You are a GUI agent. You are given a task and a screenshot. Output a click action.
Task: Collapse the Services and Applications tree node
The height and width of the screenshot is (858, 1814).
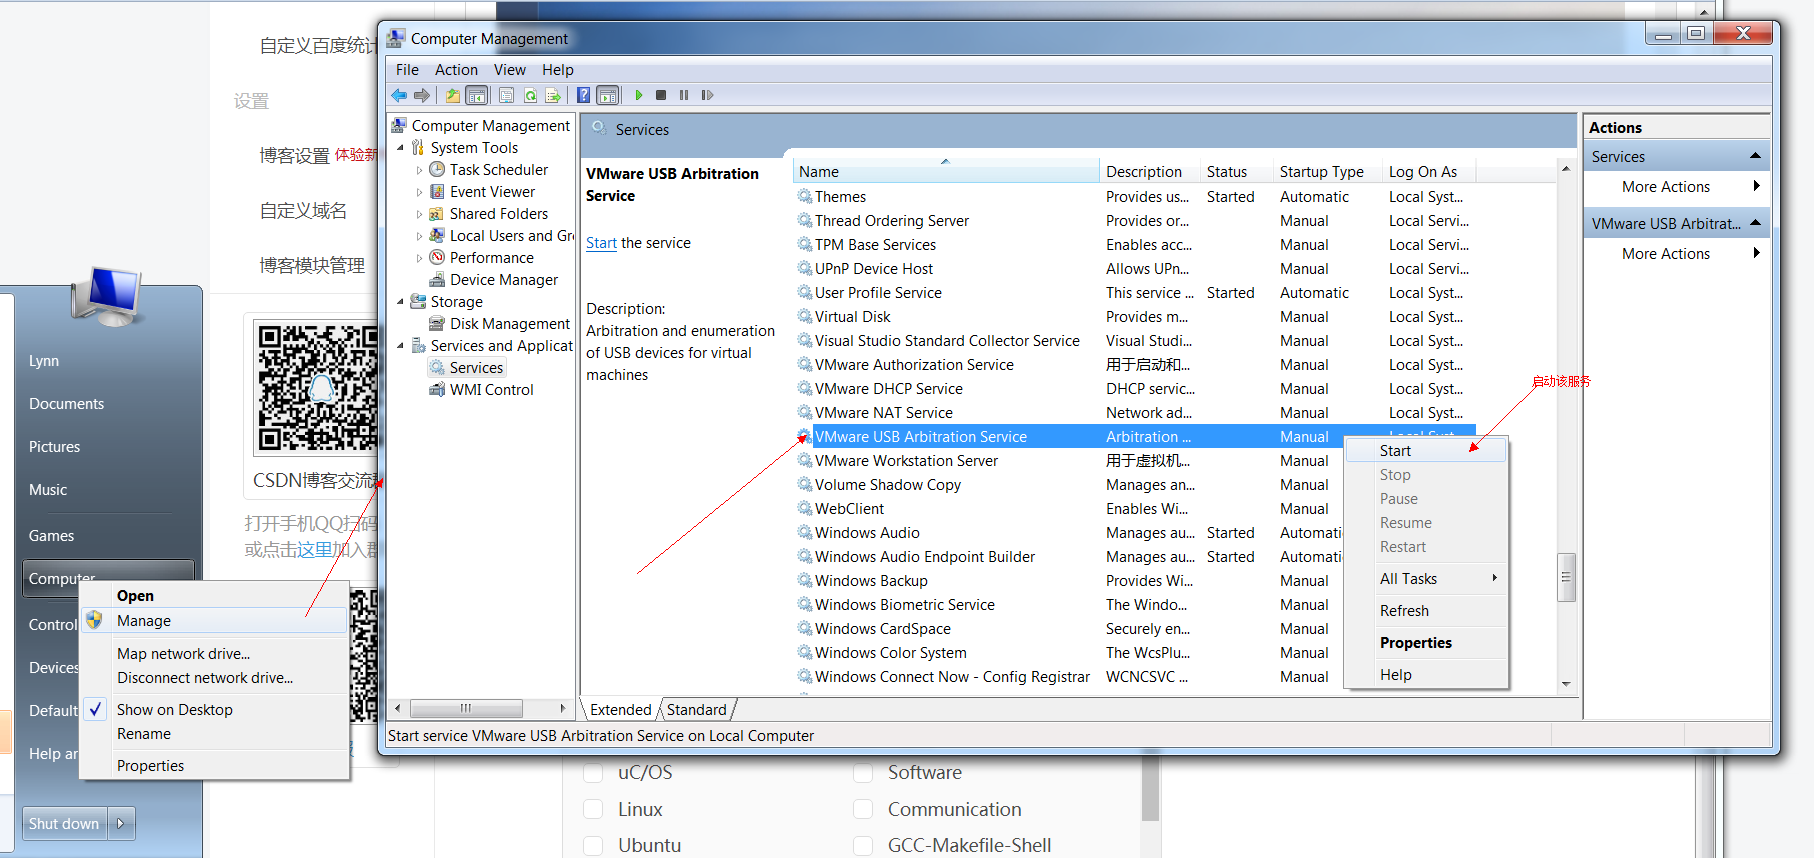coord(401,346)
